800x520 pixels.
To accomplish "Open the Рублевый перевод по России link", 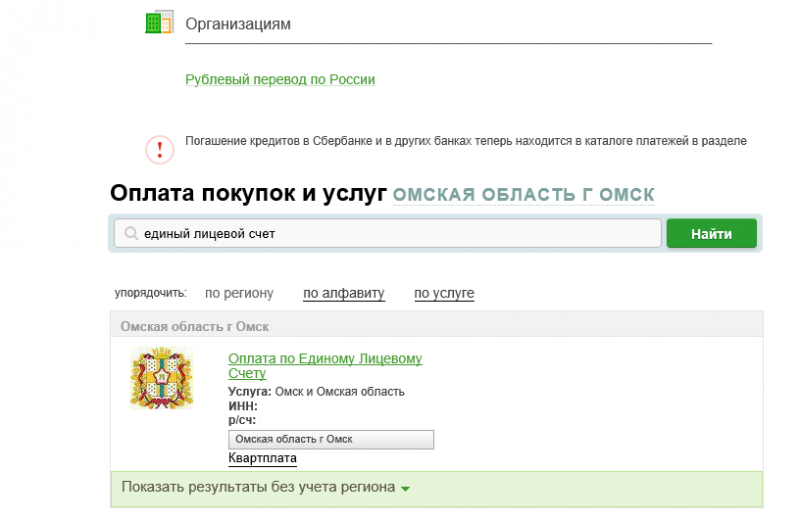I will [280, 80].
